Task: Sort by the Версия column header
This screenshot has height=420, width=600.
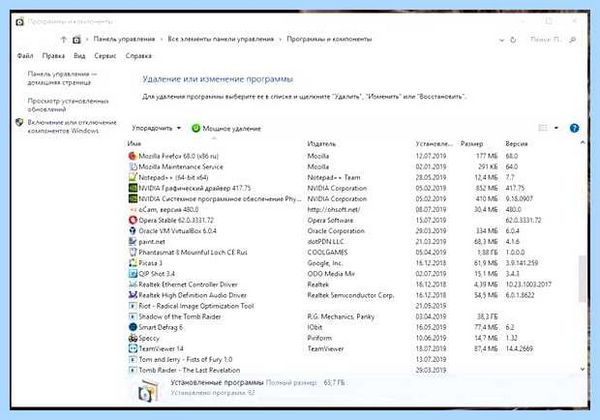Action: [x=517, y=144]
